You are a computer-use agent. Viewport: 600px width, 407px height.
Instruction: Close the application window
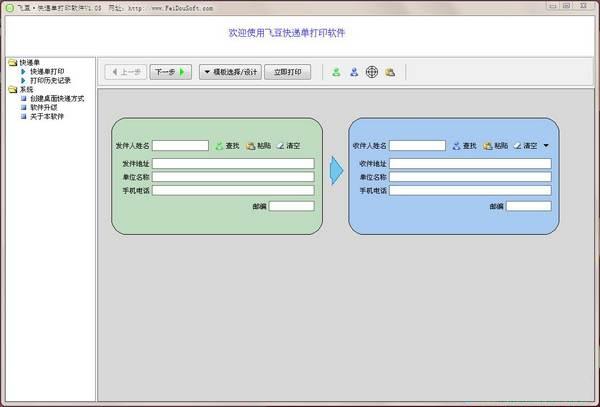pos(583,6)
